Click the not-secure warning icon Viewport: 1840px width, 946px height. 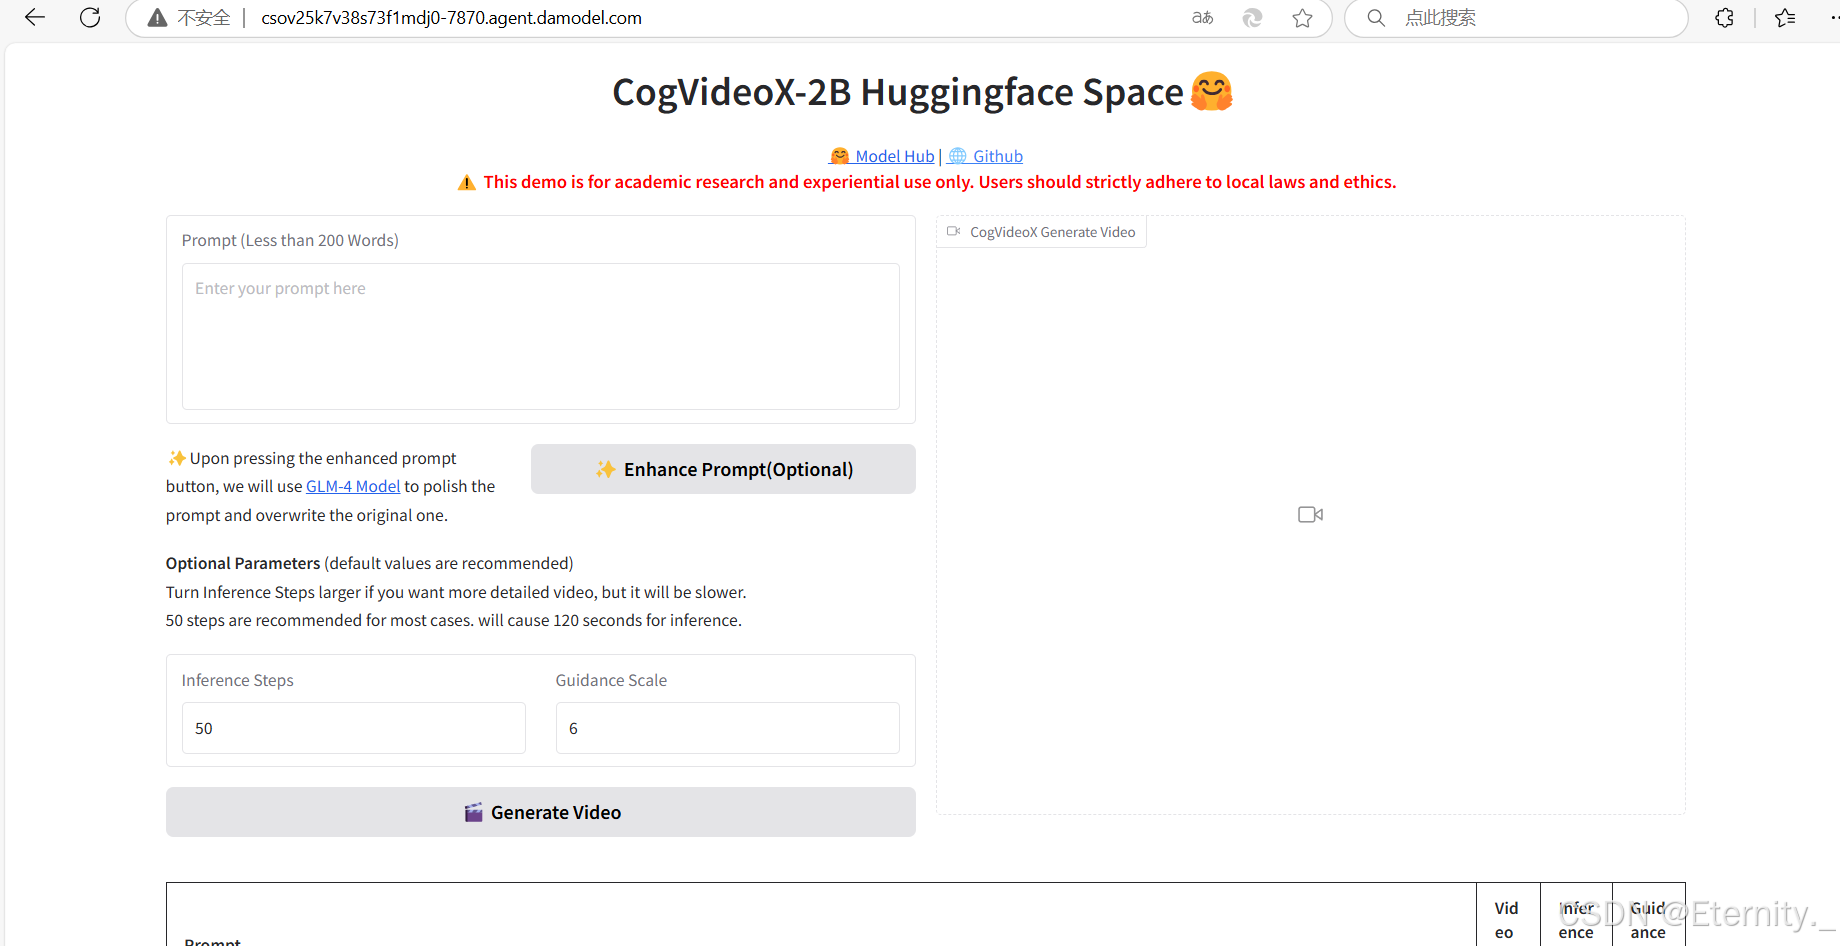157,18
